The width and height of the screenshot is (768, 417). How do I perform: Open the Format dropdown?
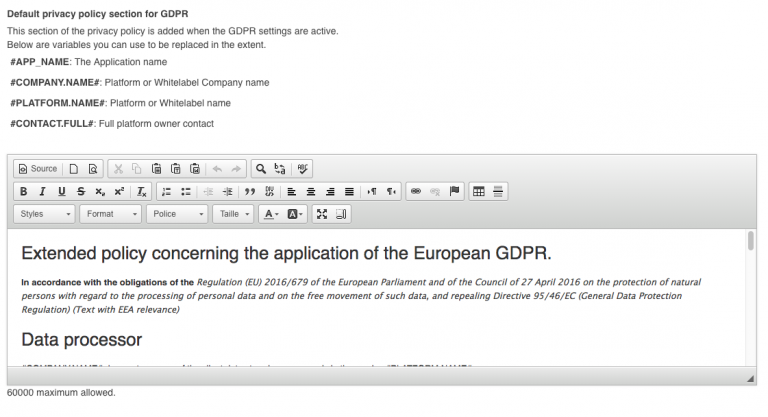pos(111,213)
